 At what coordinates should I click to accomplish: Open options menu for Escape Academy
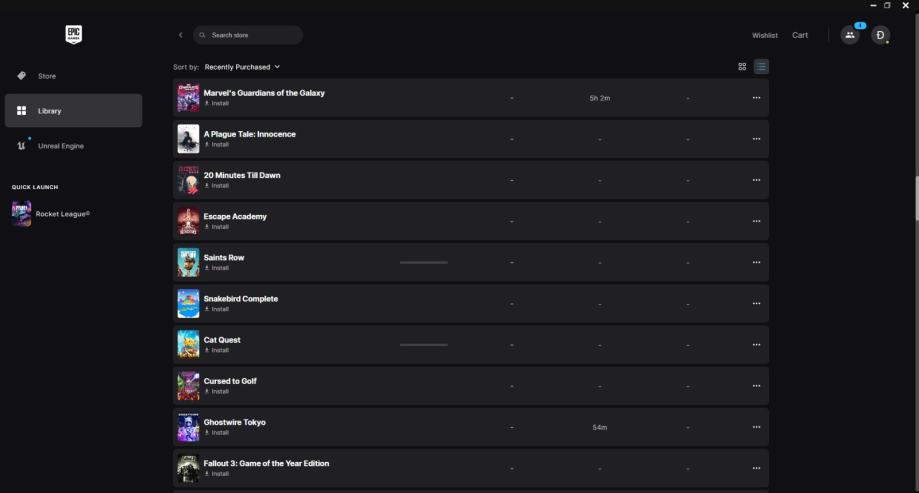point(756,221)
